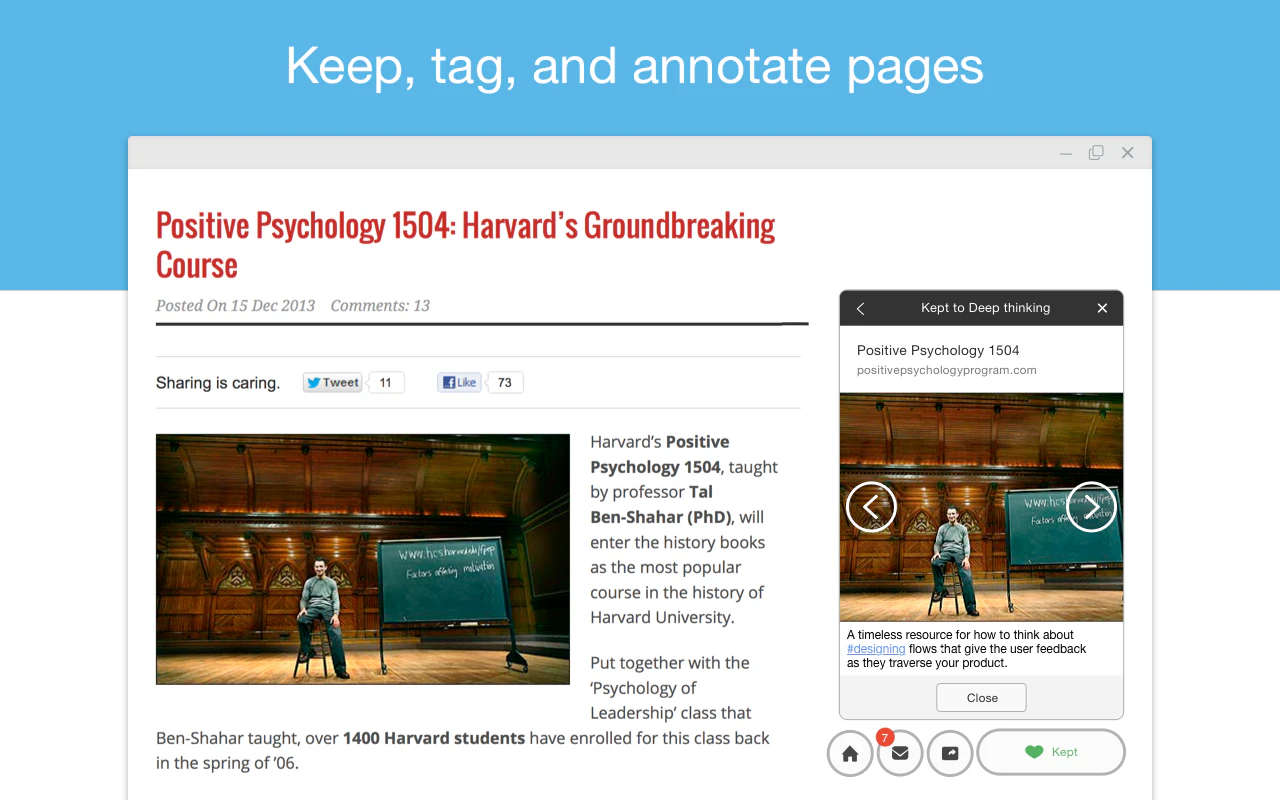Click the tweet count 11 bubble

[386, 382]
